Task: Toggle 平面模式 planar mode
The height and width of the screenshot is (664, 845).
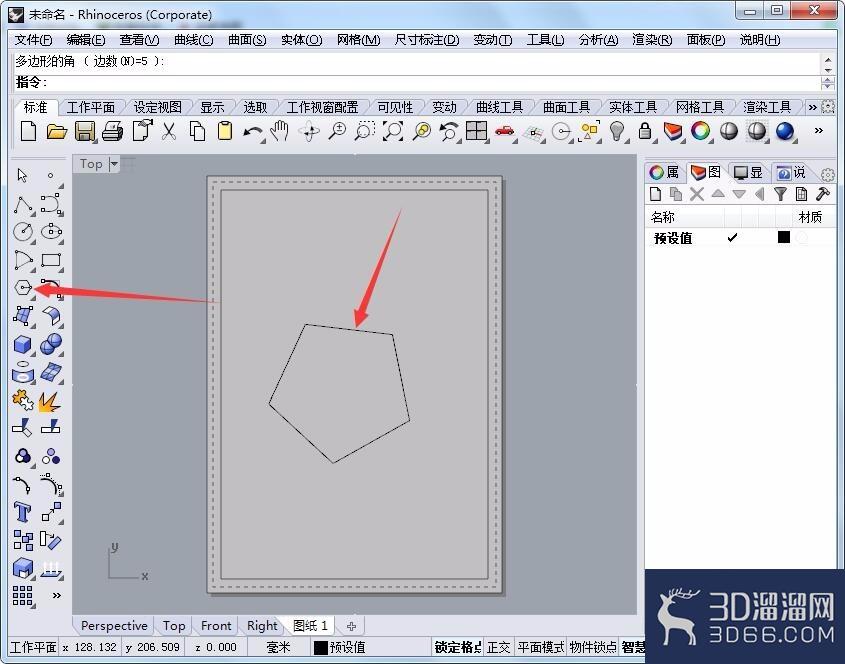Action: (541, 647)
